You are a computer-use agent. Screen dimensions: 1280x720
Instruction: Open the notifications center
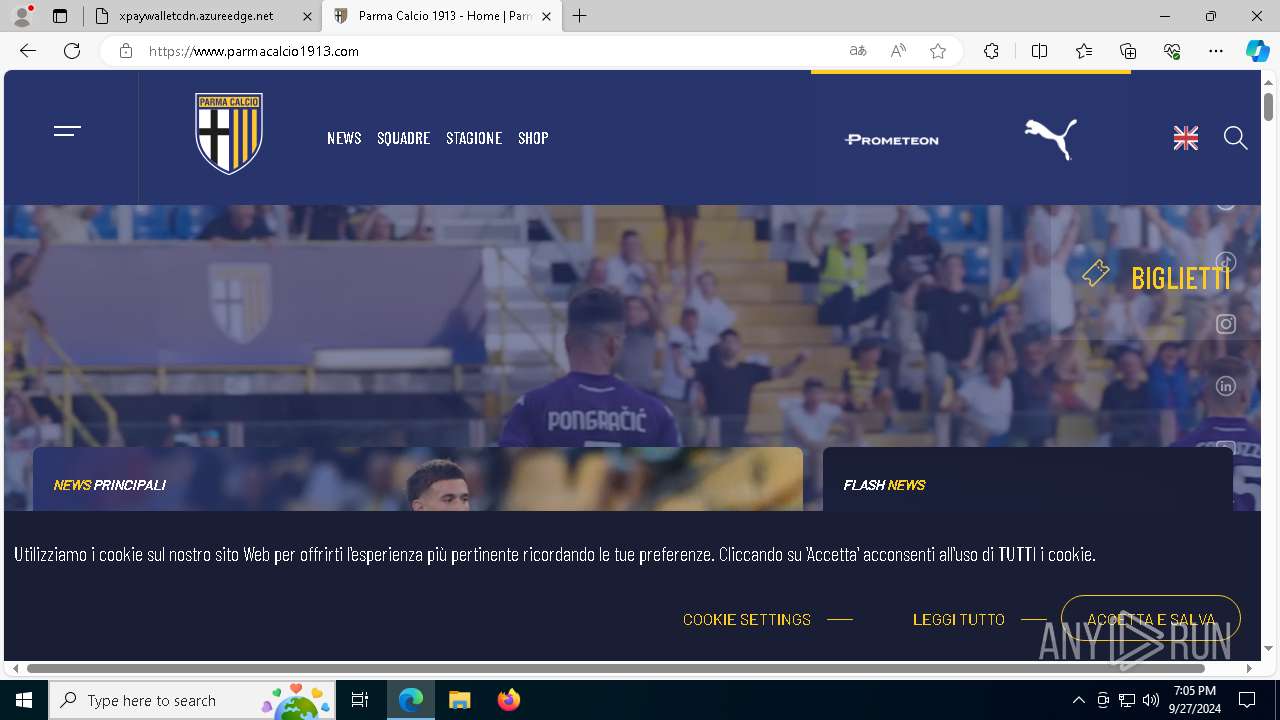point(1247,700)
